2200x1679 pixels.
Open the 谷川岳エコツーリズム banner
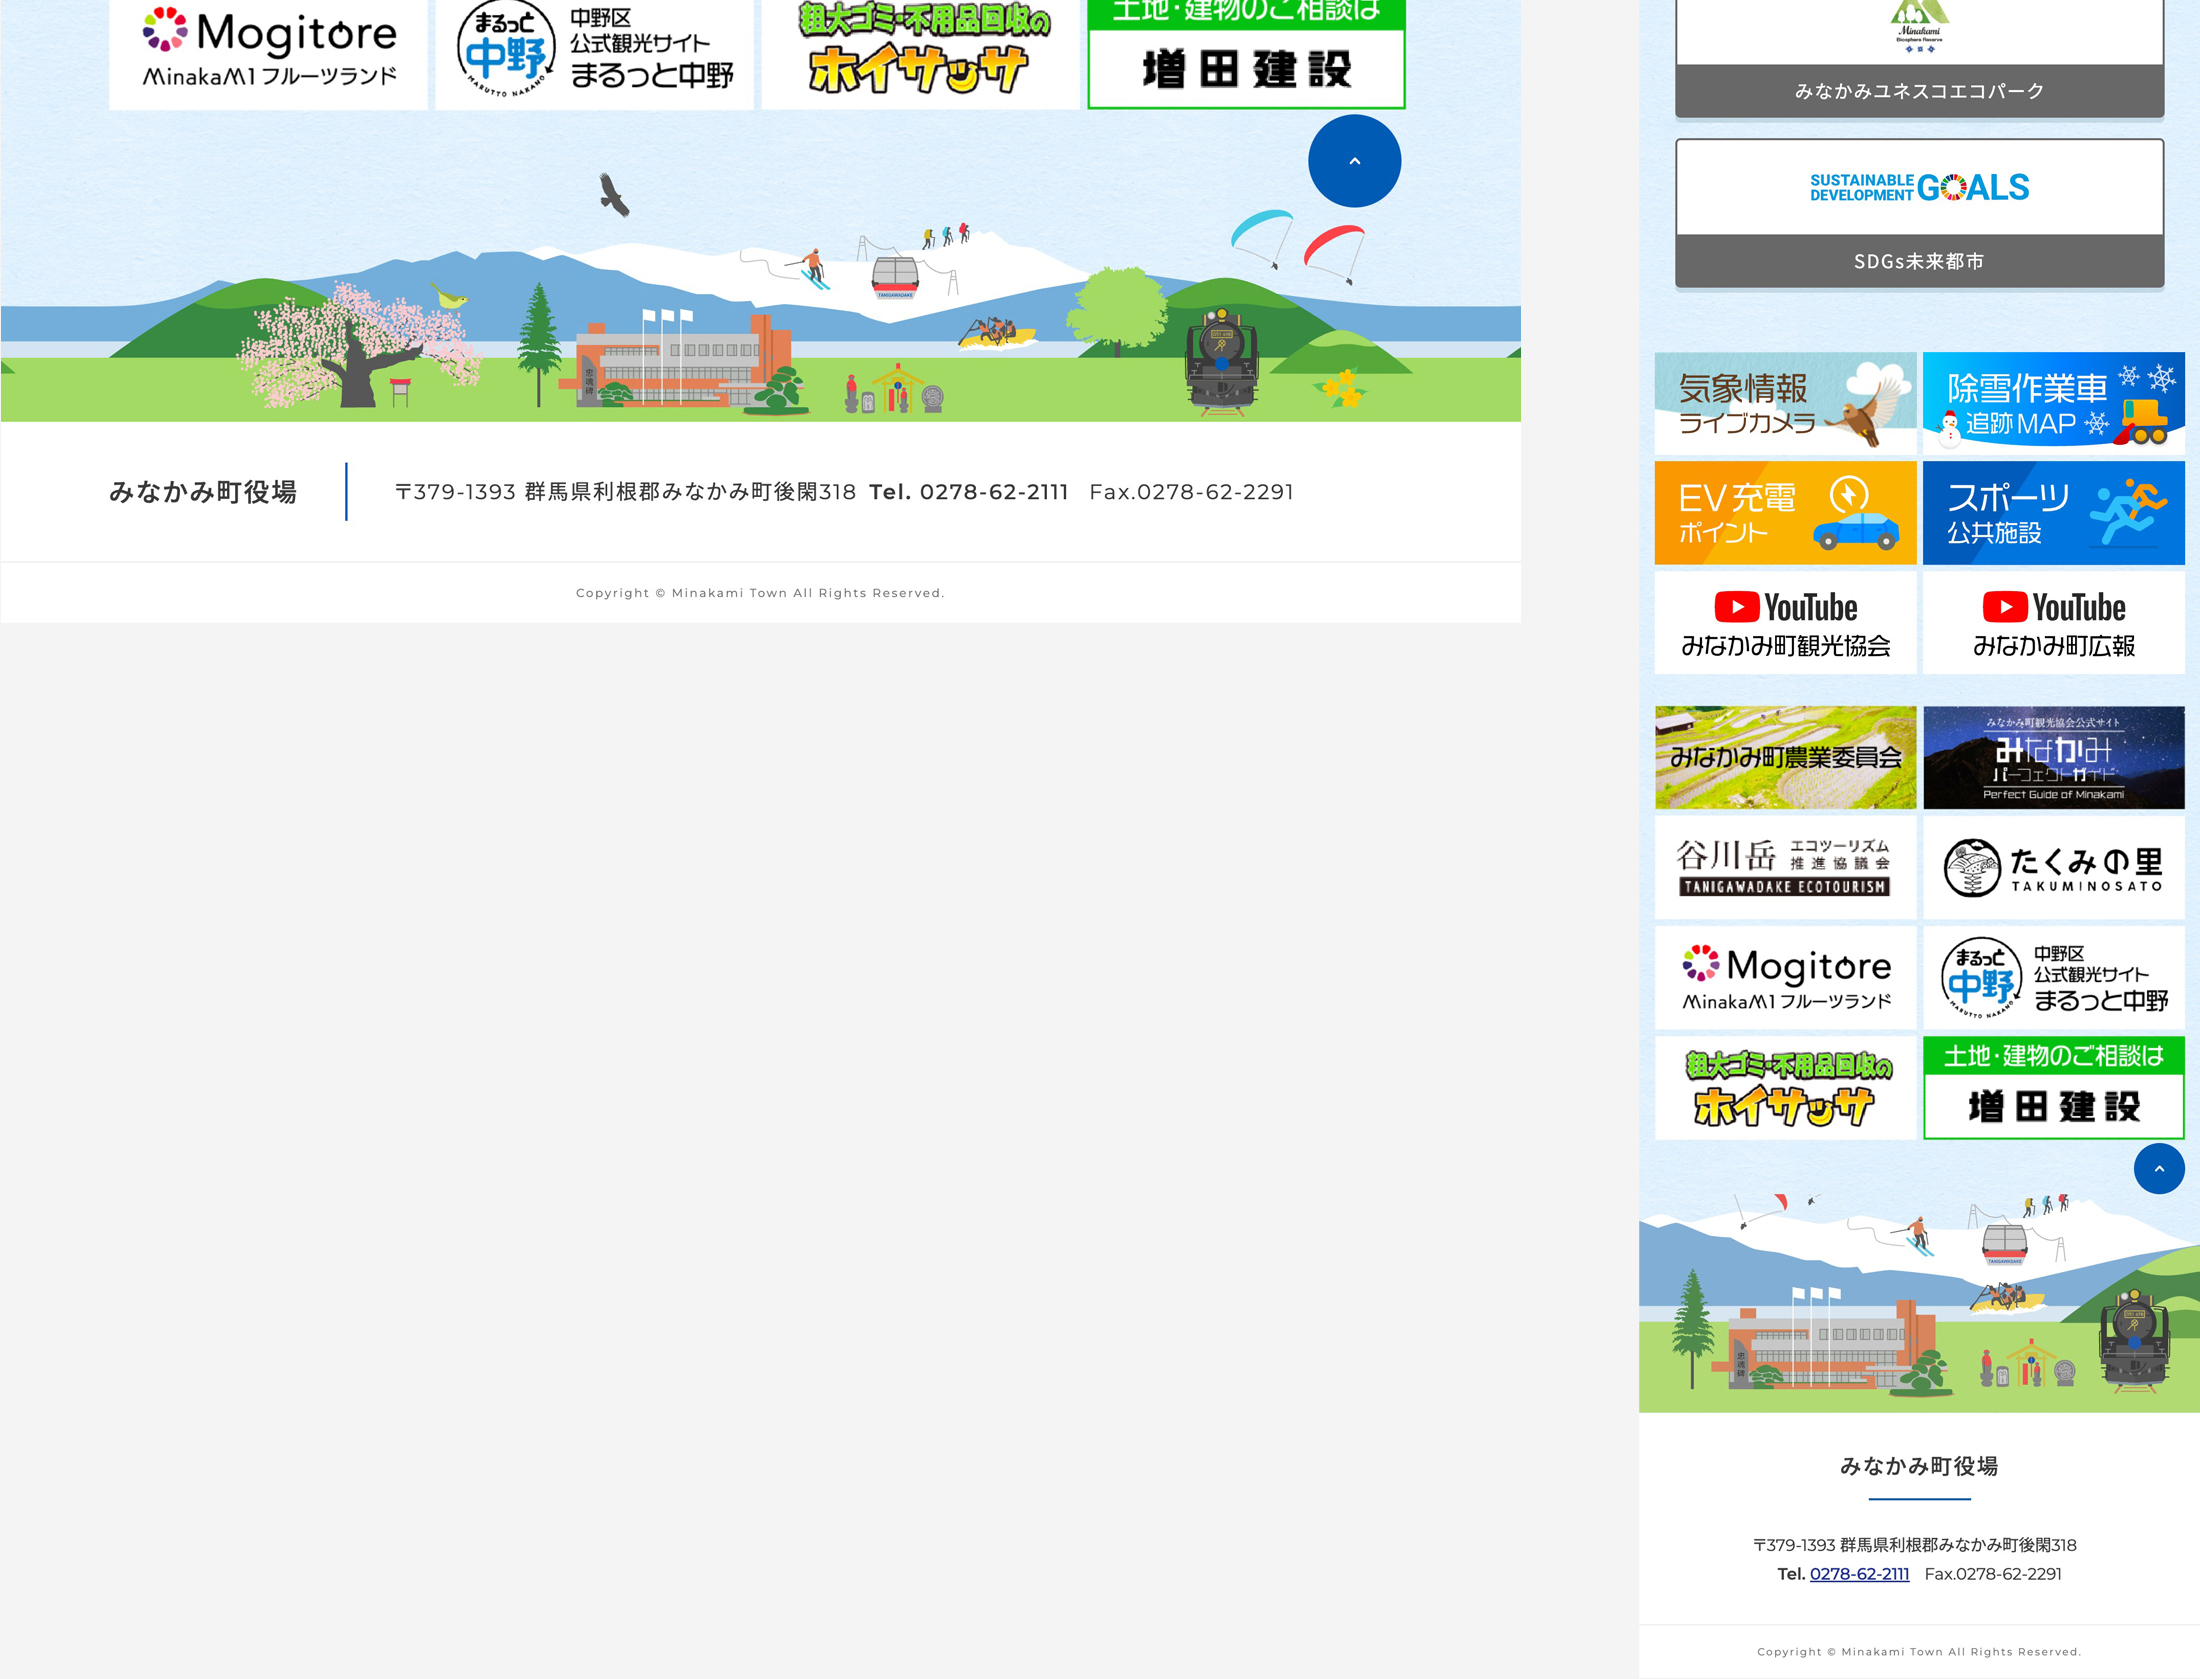coord(1785,867)
